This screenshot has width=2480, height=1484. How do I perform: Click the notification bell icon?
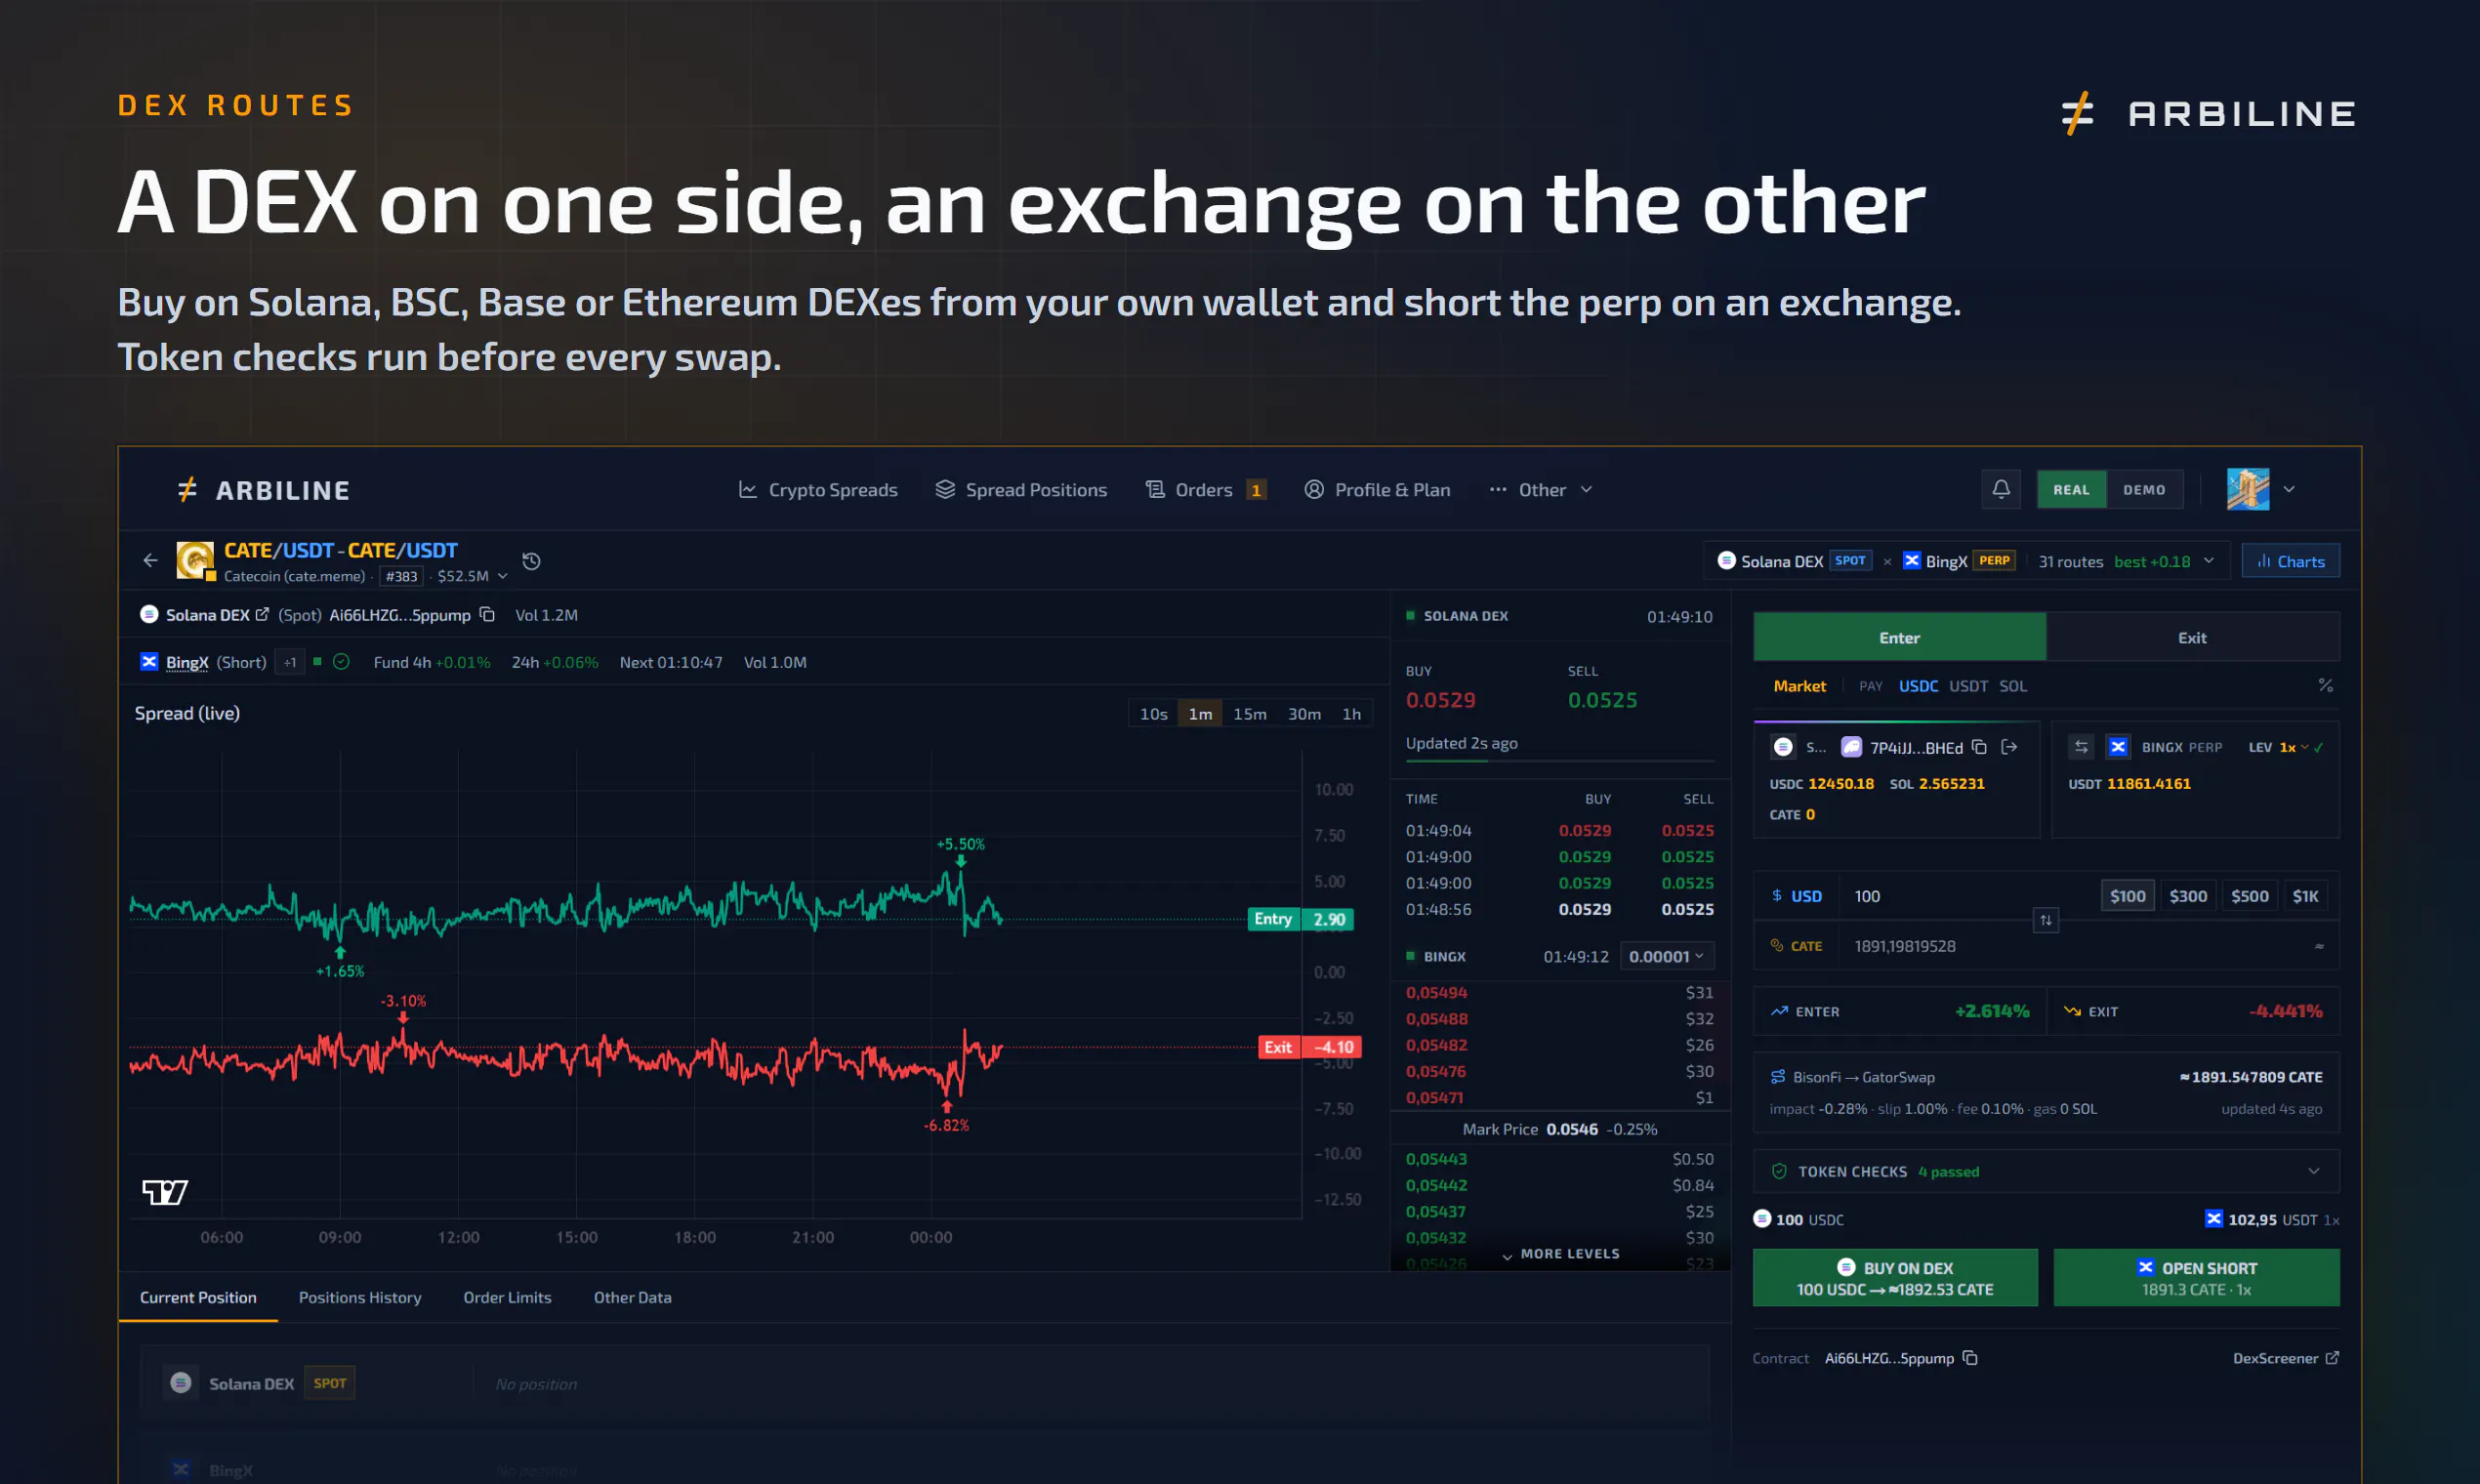(2000, 489)
